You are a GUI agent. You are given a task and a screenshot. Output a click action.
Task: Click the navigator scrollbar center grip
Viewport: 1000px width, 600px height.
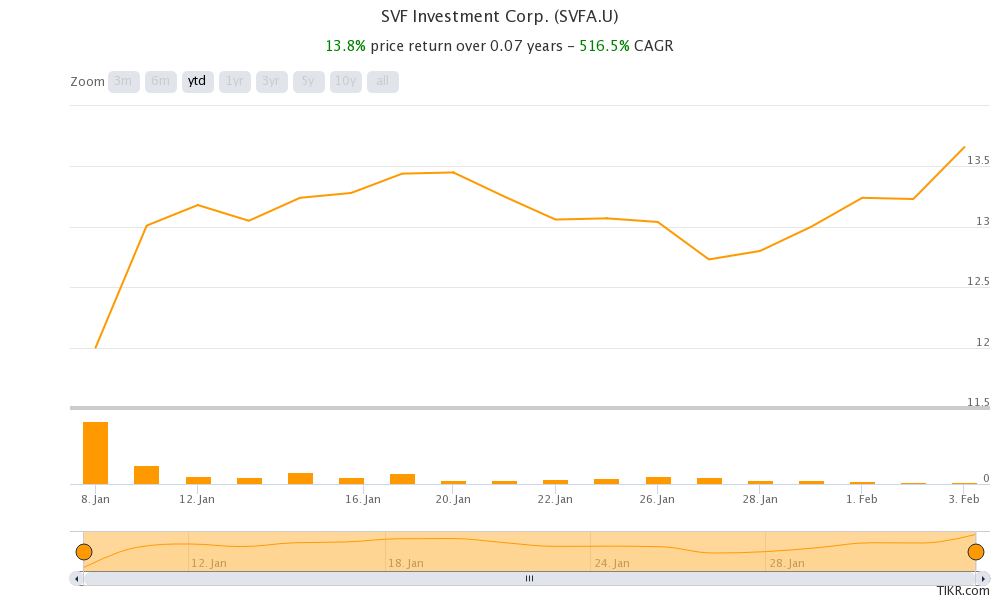click(529, 579)
